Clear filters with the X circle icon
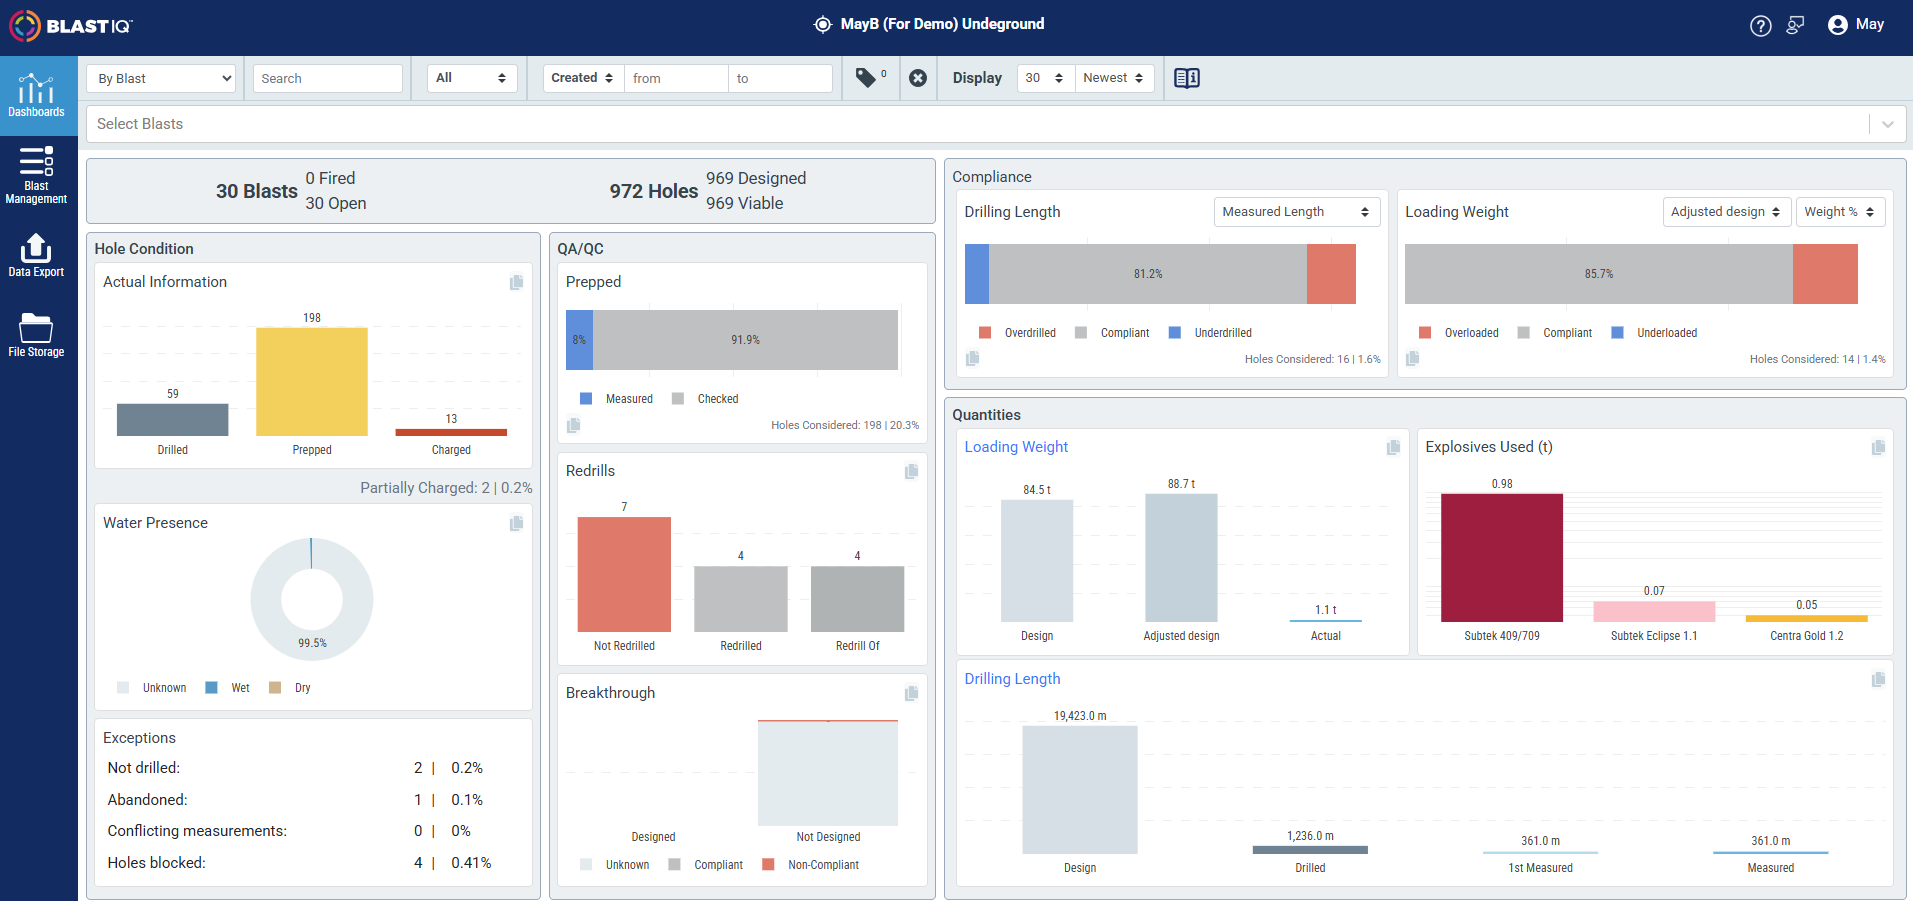Image resolution: width=1913 pixels, height=901 pixels. (x=918, y=78)
